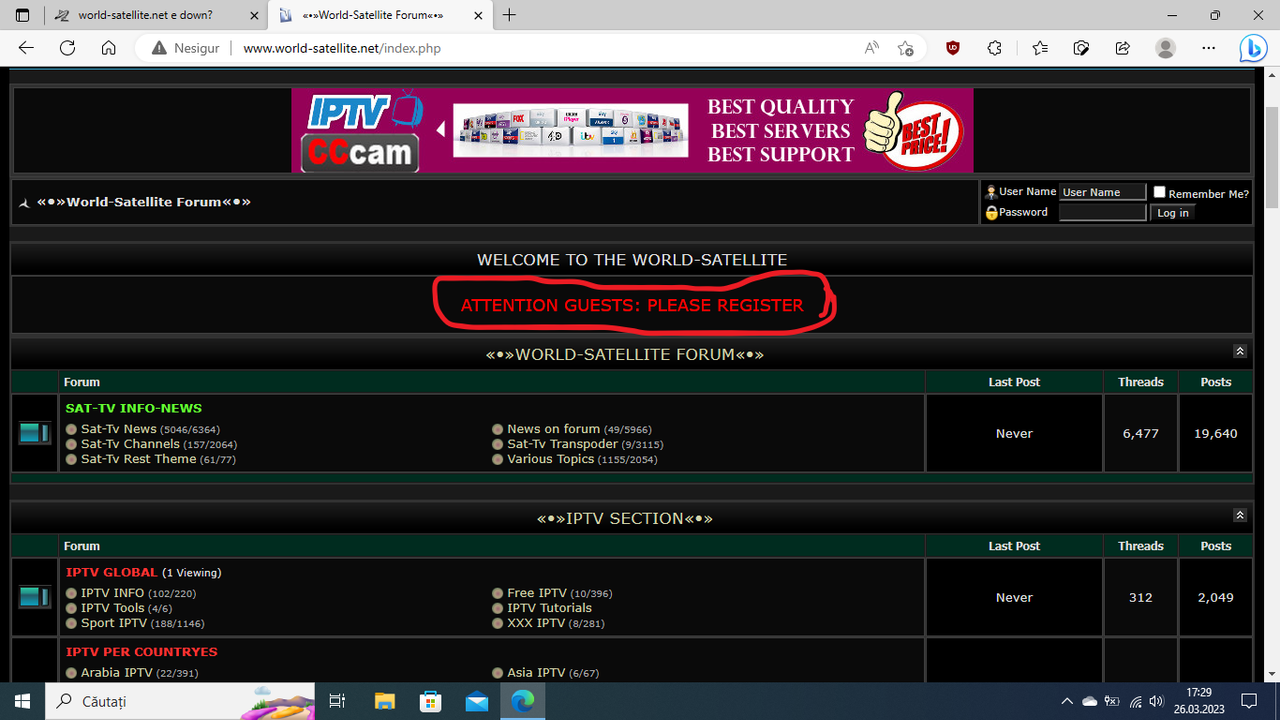This screenshot has width=1280, height=720.
Task: Open the notification center
Action: [1249, 701]
